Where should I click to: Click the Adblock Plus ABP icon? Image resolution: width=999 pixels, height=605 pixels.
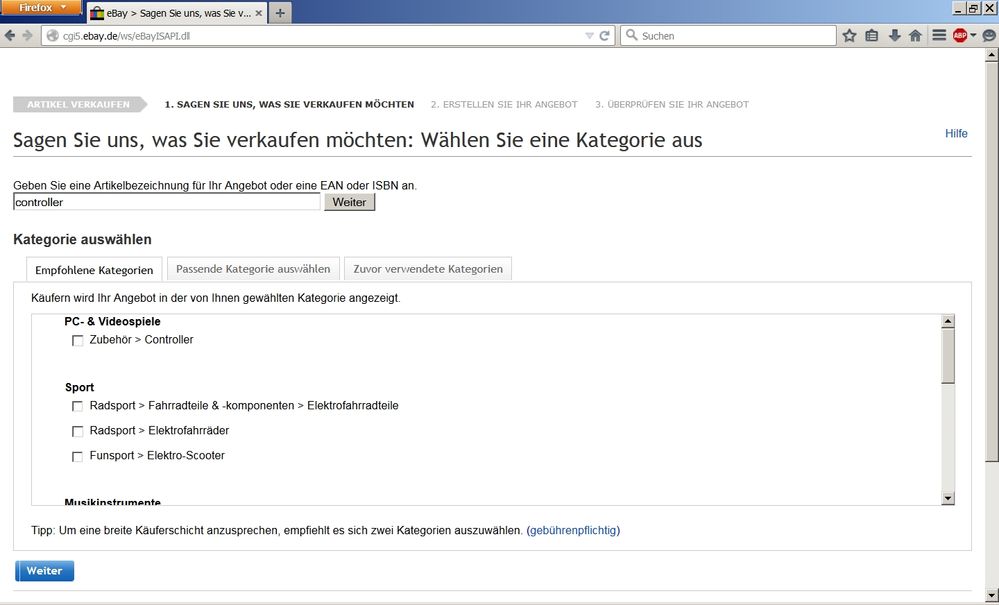click(x=959, y=35)
